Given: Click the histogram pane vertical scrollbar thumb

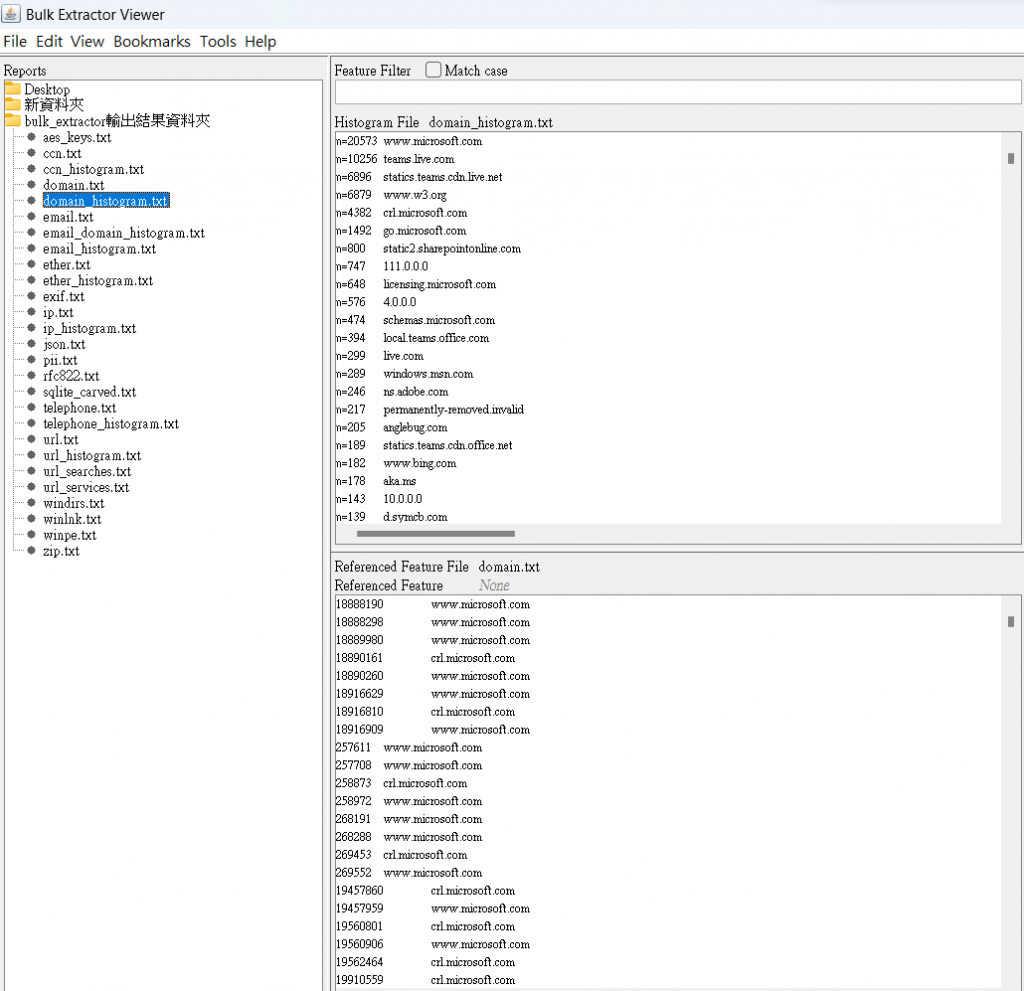Looking at the screenshot, I should coord(1011,158).
